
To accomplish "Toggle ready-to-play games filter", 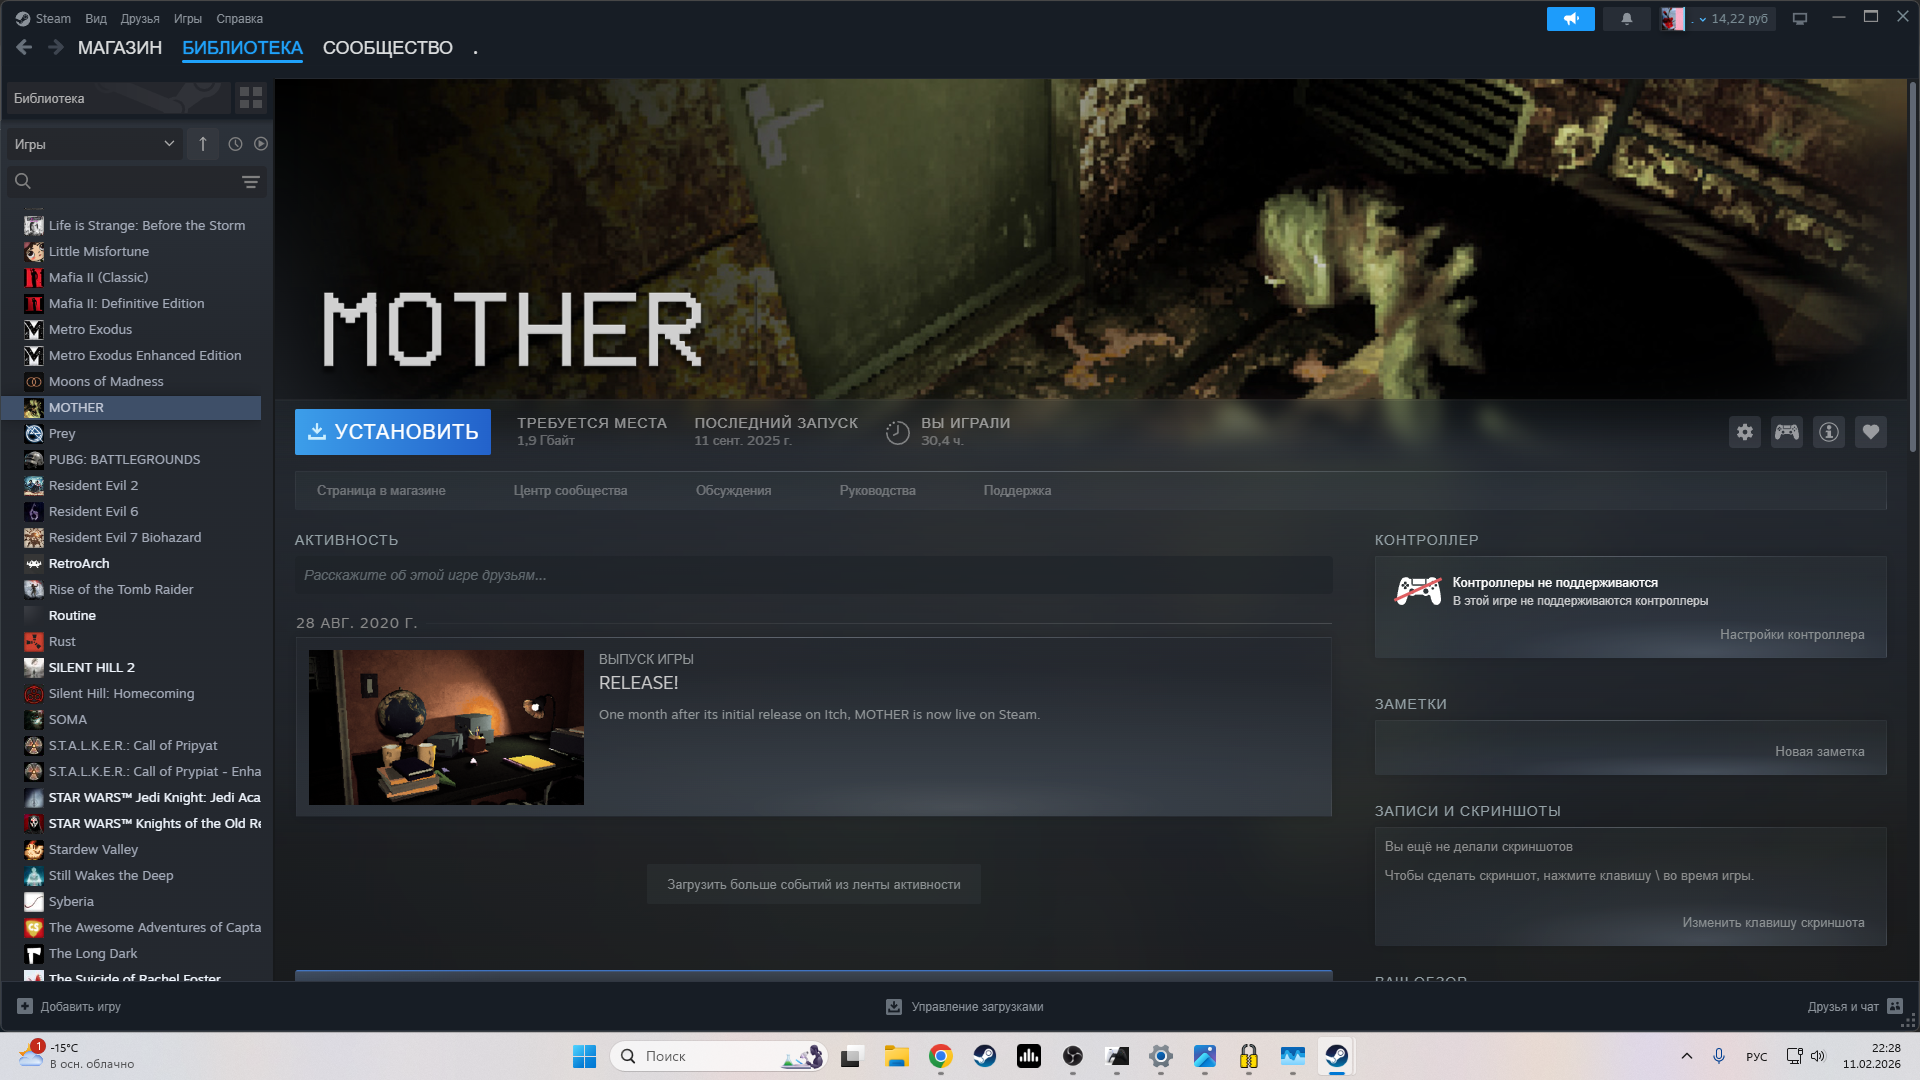I will coord(261,144).
